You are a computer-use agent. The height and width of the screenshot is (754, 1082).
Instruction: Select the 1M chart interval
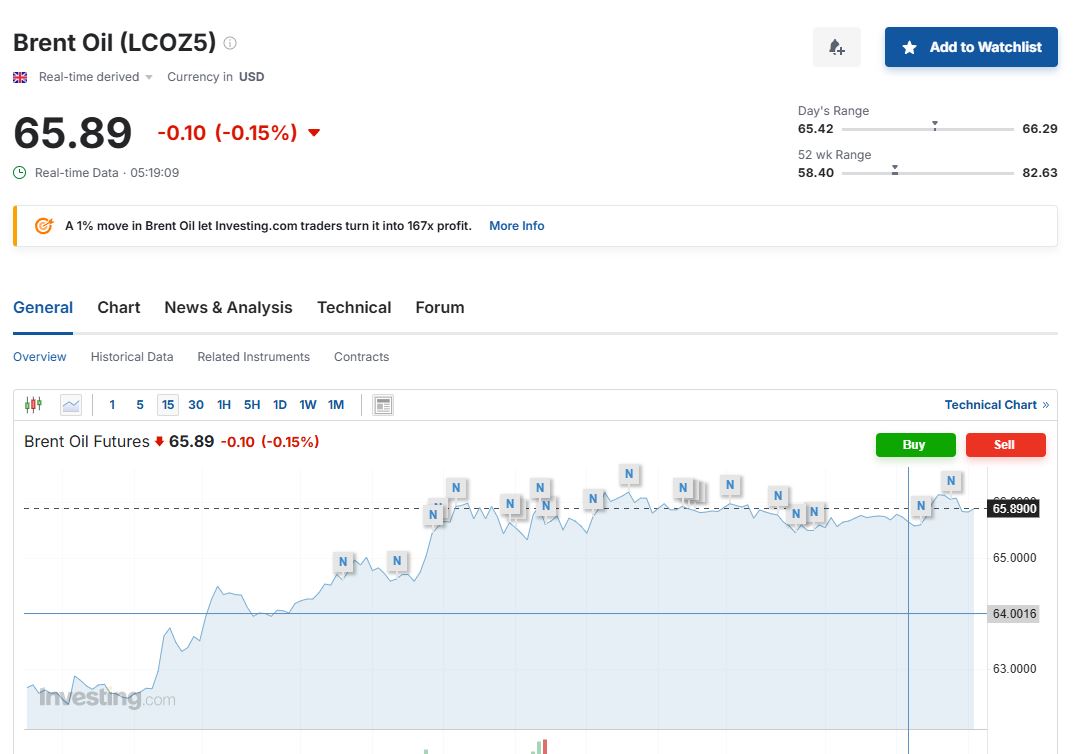336,405
